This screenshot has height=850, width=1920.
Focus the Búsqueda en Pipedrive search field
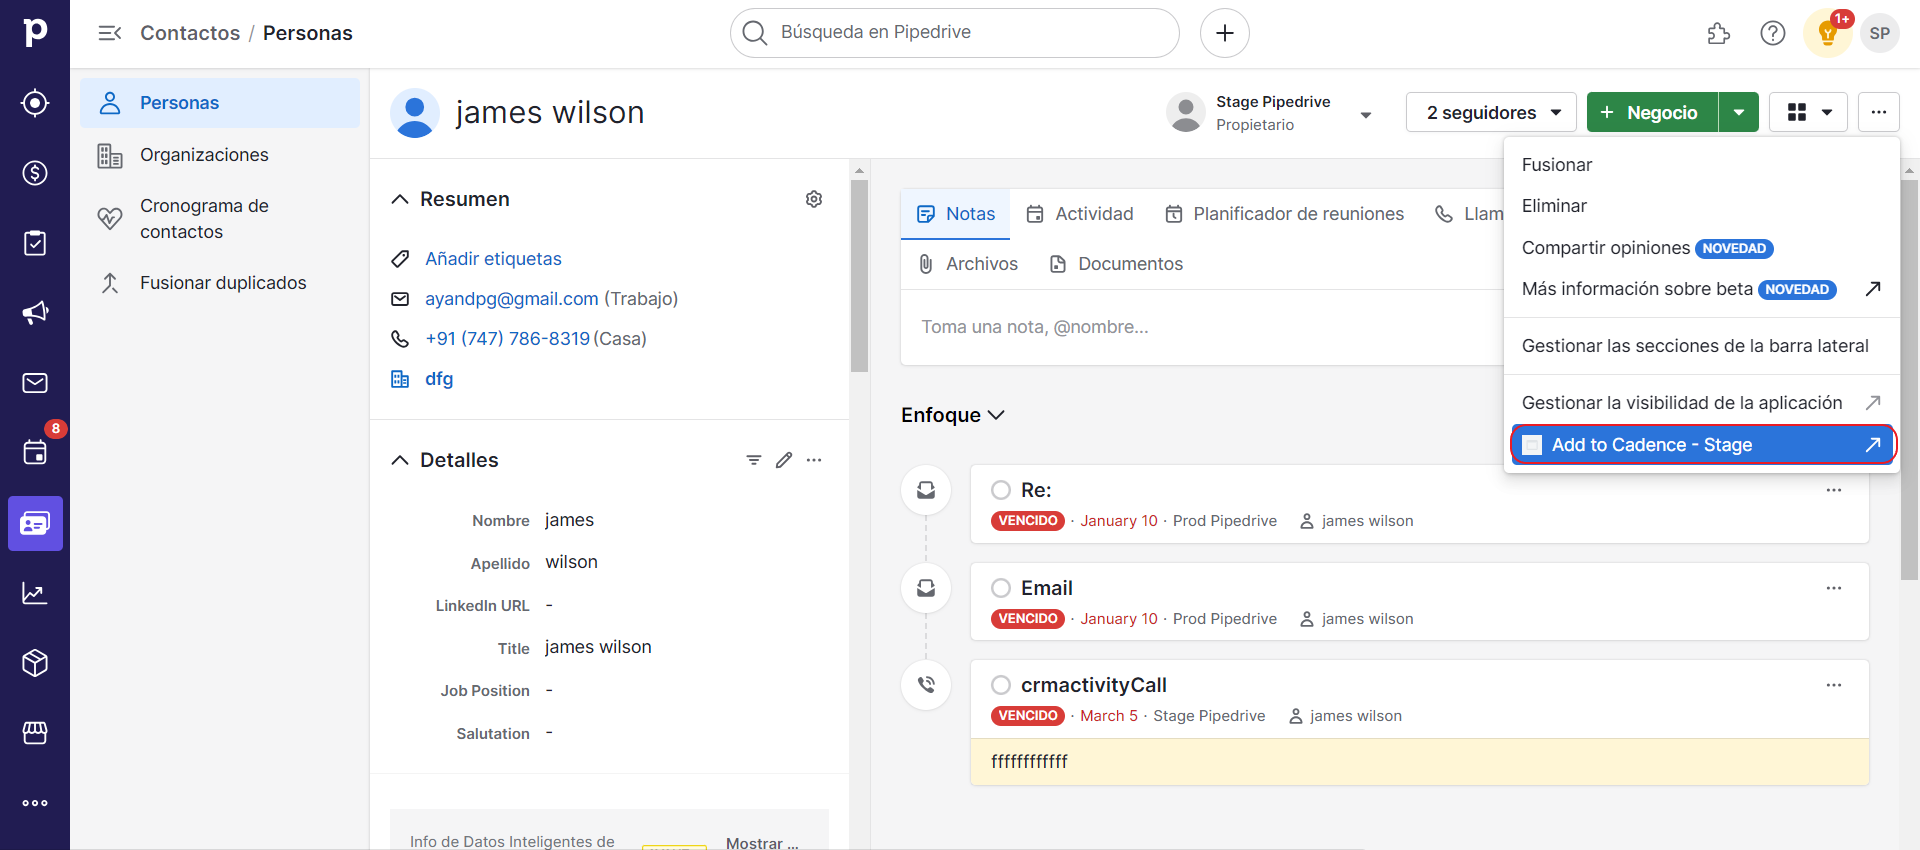pyautogui.click(x=955, y=33)
